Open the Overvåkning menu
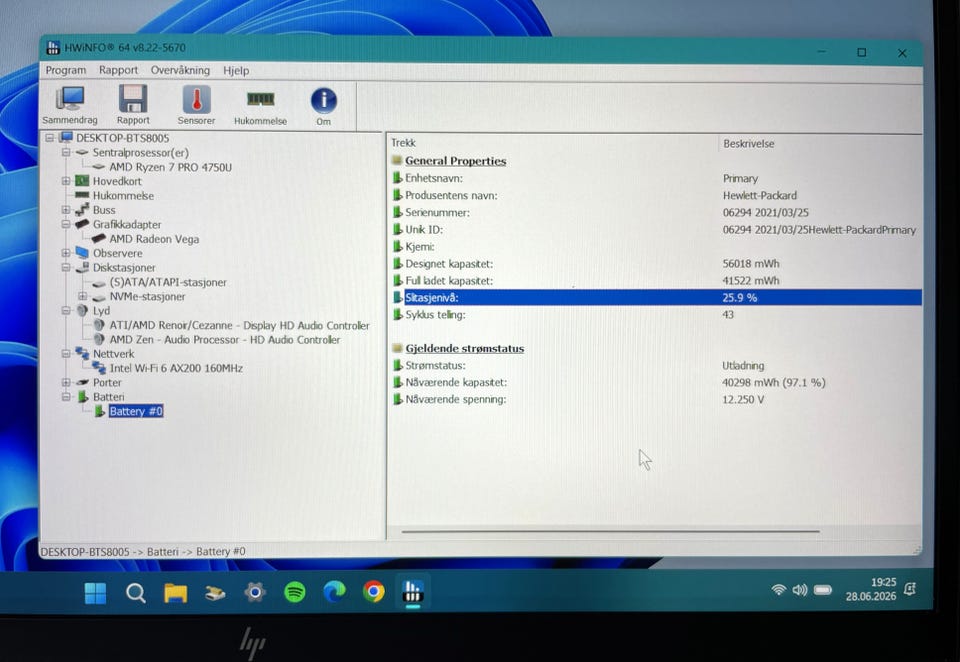 pos(180,70)
